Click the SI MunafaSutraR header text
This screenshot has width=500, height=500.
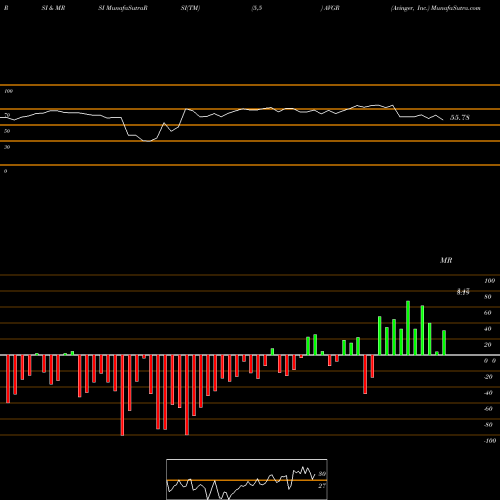pos(123,8)
